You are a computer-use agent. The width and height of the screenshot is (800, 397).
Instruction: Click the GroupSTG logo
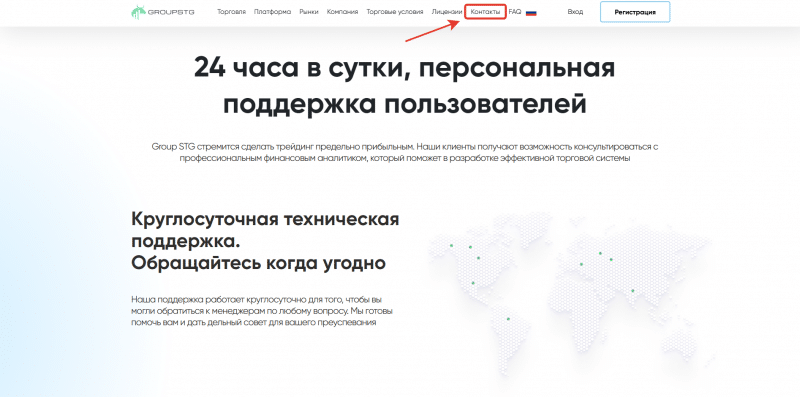(x=163, y=12)
